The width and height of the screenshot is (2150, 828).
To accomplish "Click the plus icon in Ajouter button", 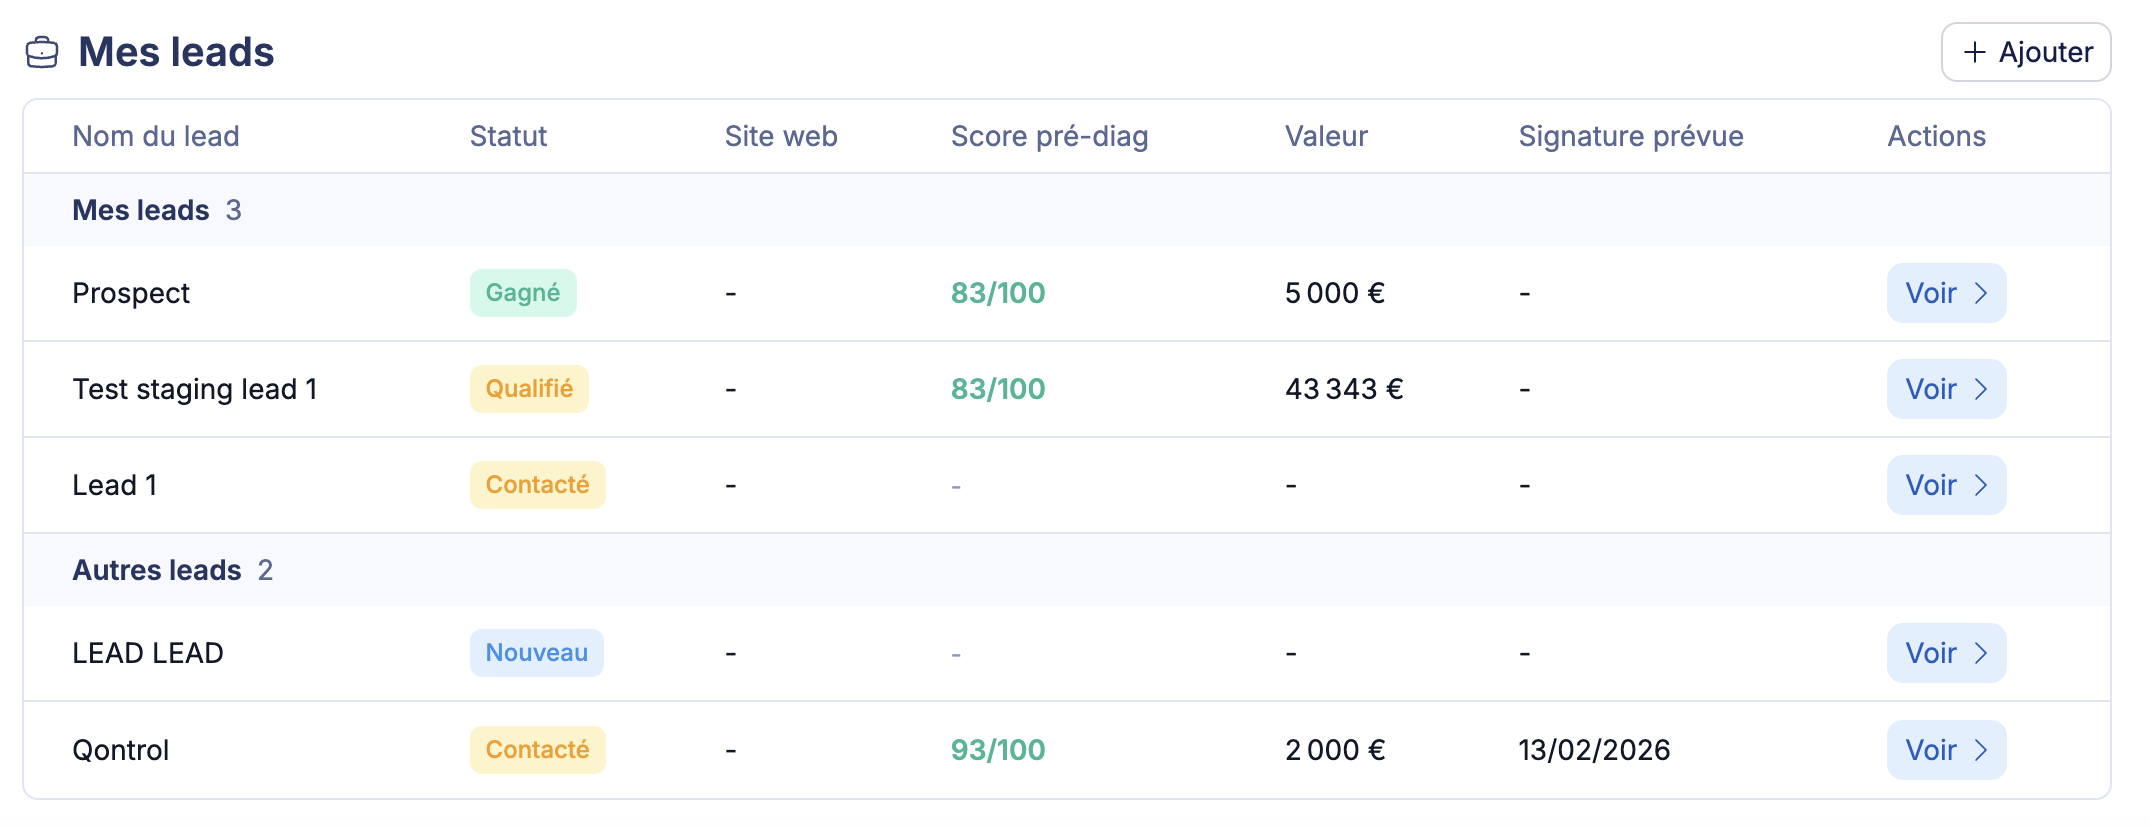I will point(1974,52).
